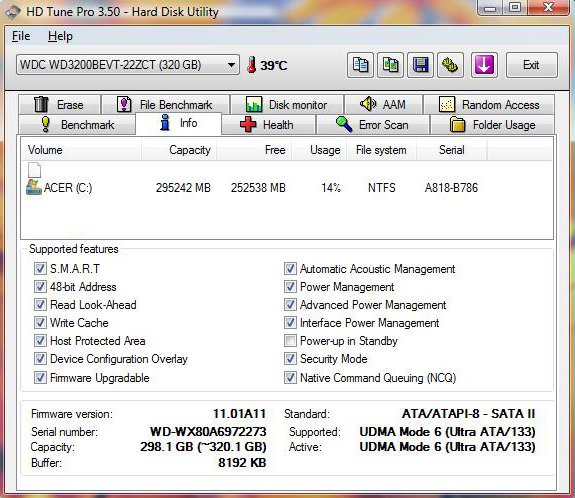Toggle the S.M.A.R.T checkbox

(40, 268)
